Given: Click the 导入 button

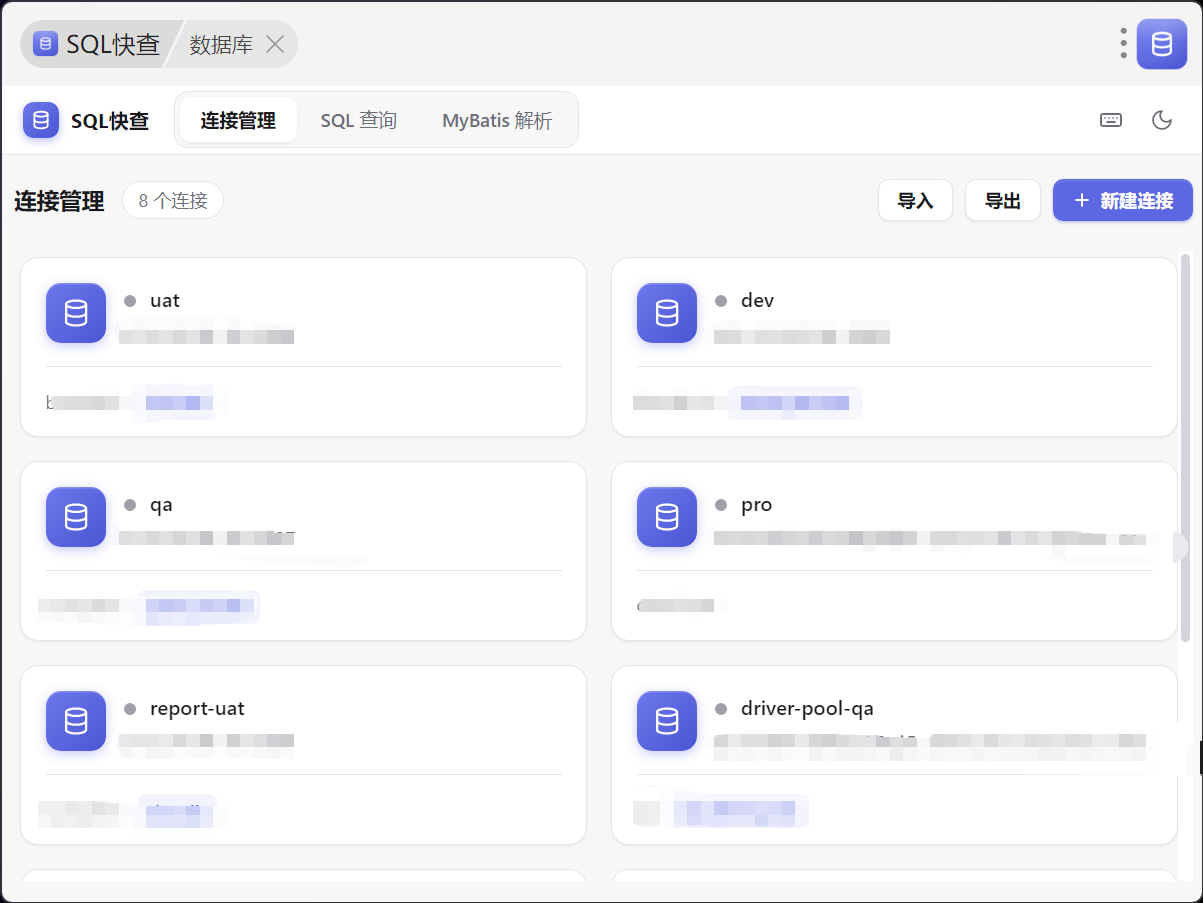Looking at the screenshot, I should [915, 200].
